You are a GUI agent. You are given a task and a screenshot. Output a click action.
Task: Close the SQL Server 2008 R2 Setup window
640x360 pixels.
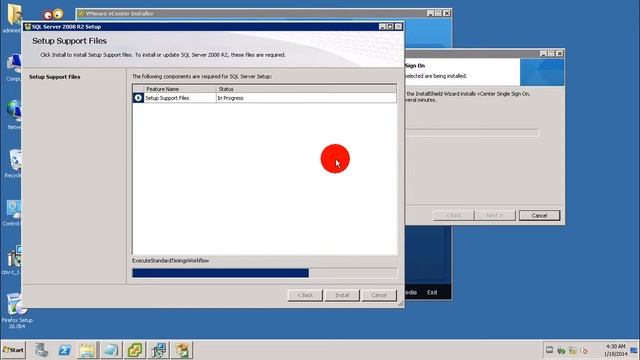point(398,27)
